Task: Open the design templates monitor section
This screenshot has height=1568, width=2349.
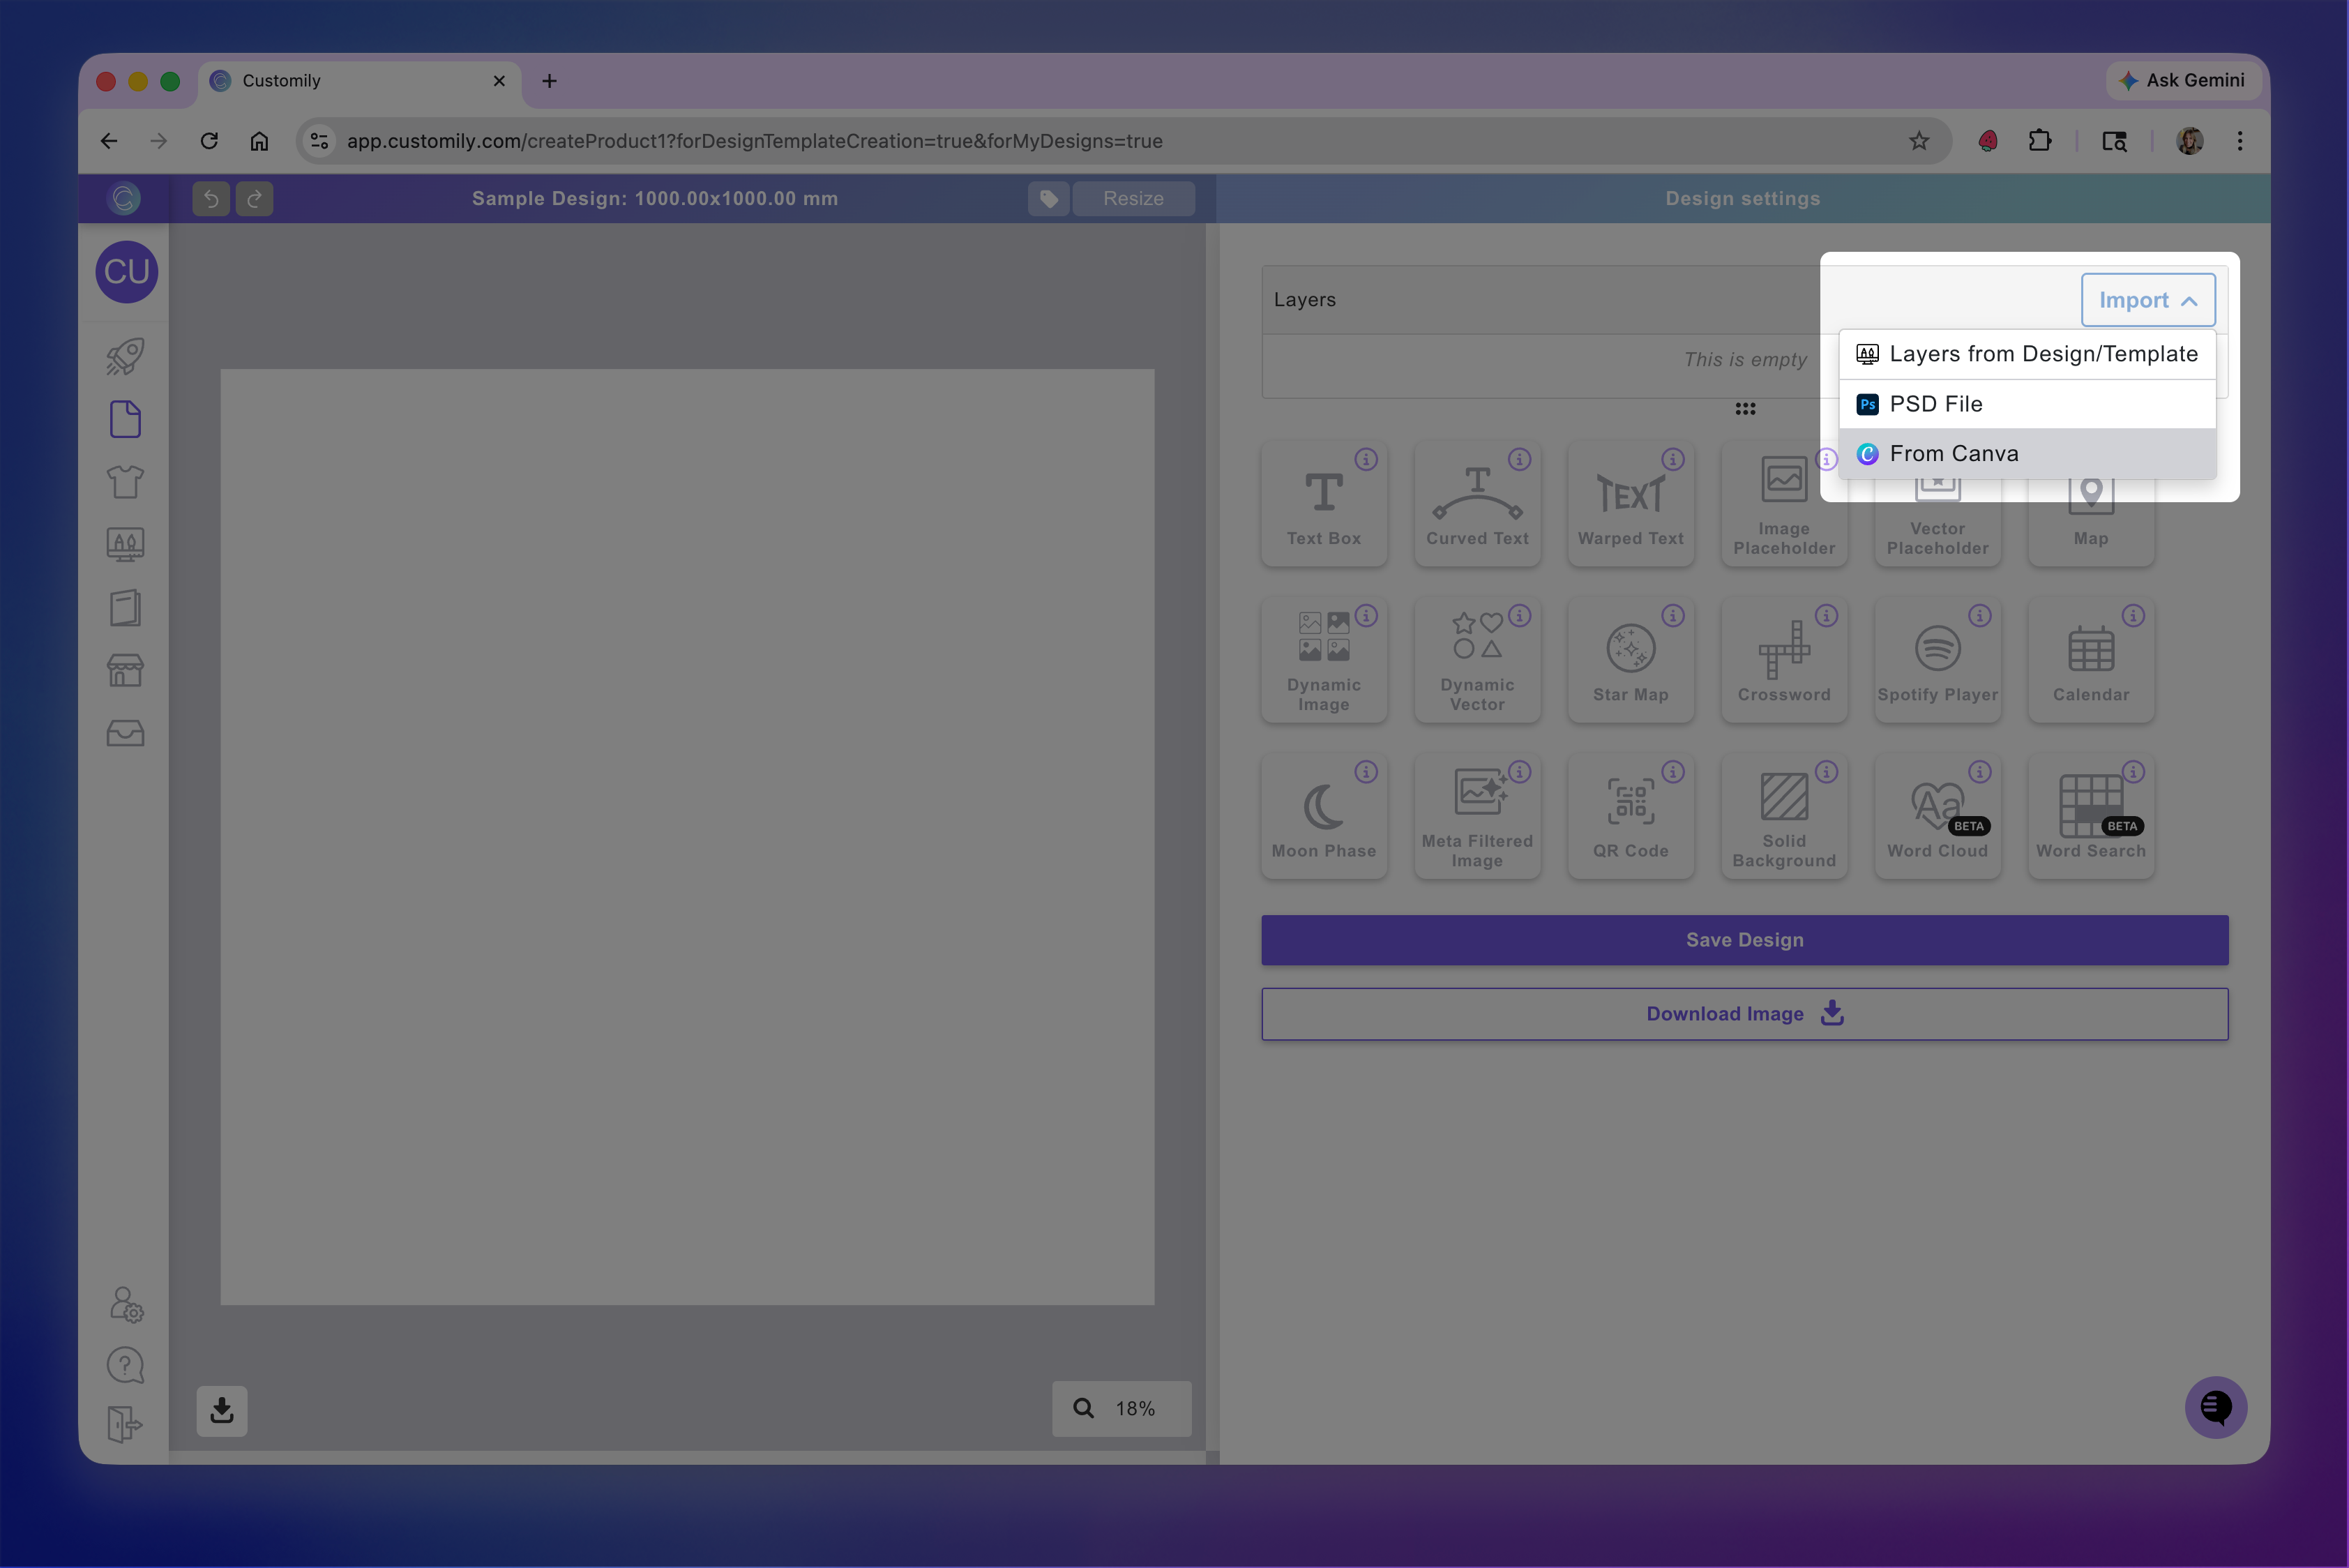Action: [x=125, y=544]
